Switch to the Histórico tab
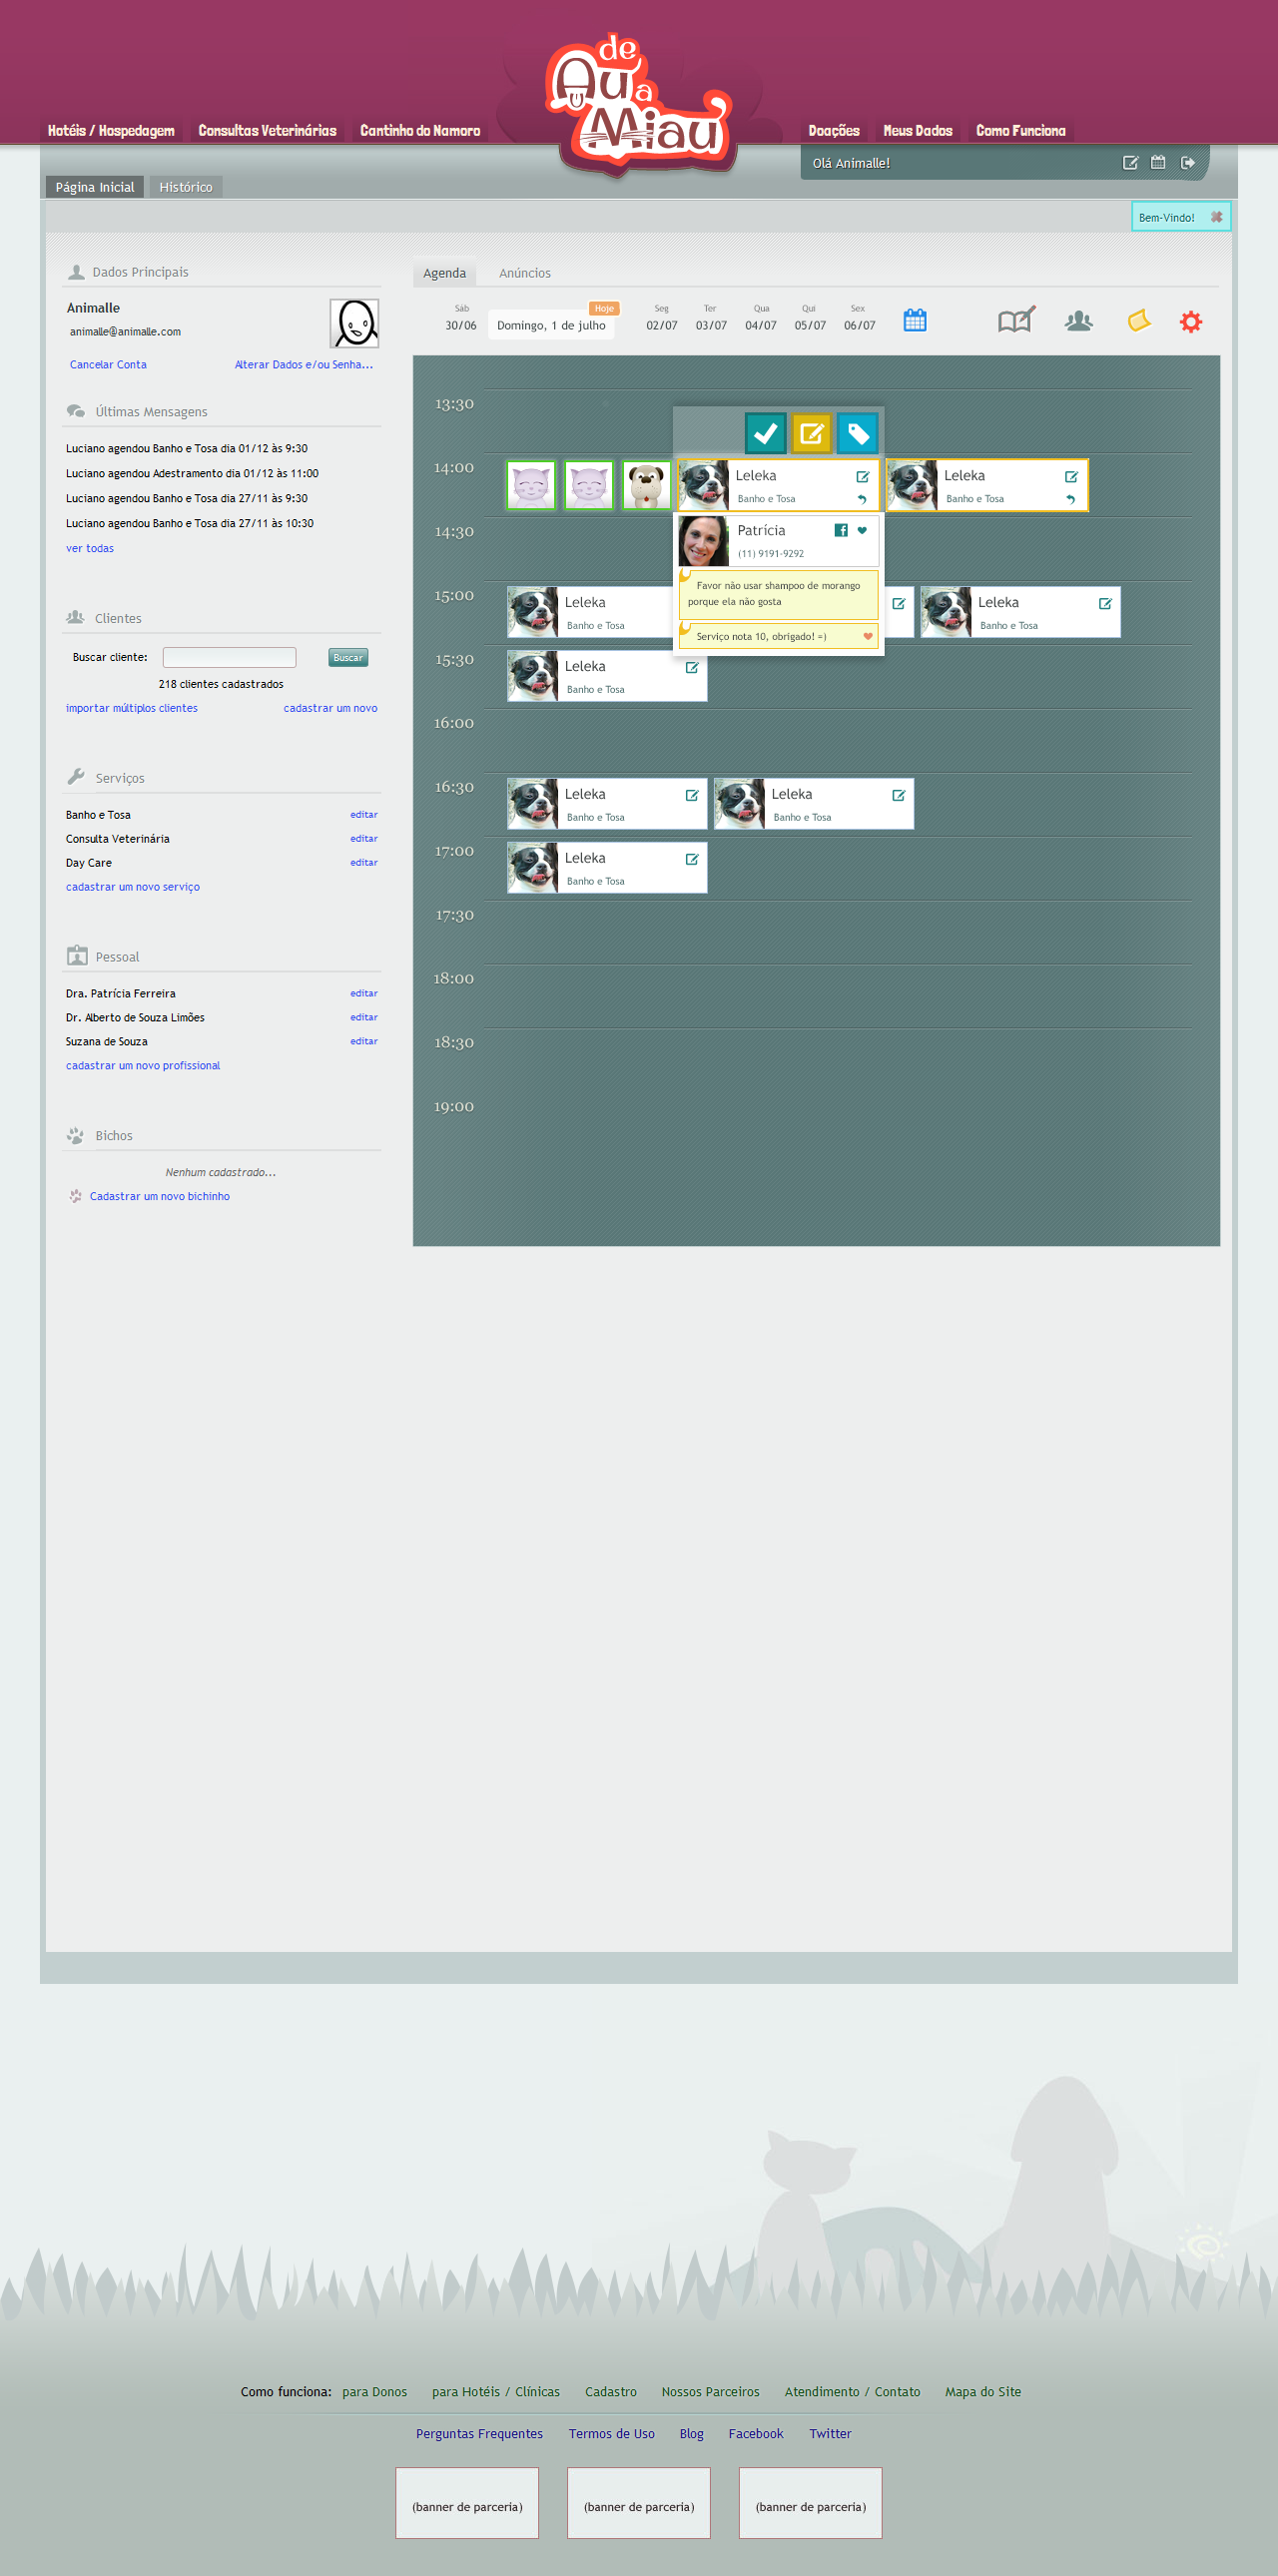 coord(186,187)
